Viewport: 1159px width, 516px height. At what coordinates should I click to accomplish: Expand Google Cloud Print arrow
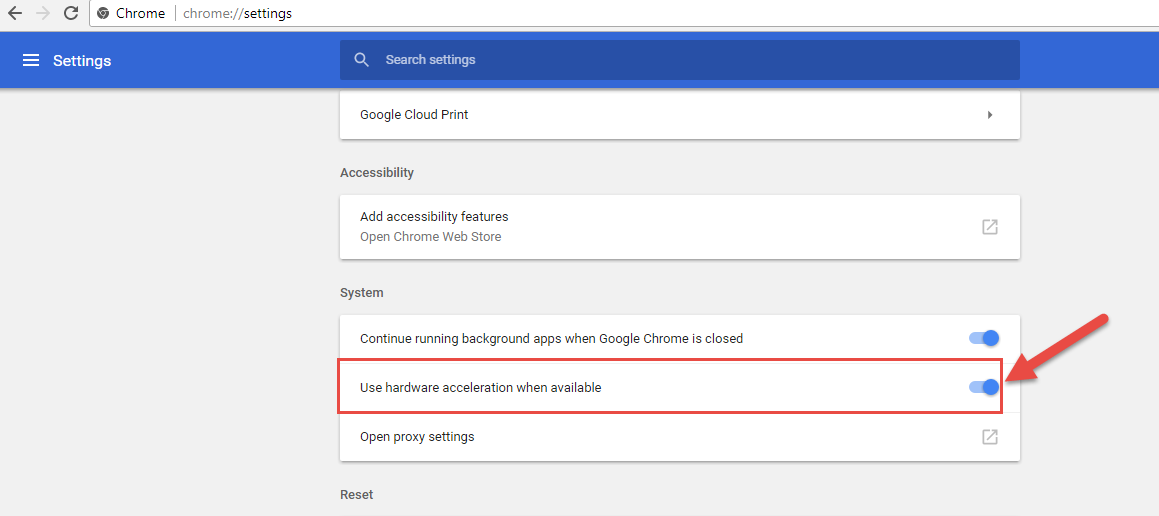tap(989, 115)
